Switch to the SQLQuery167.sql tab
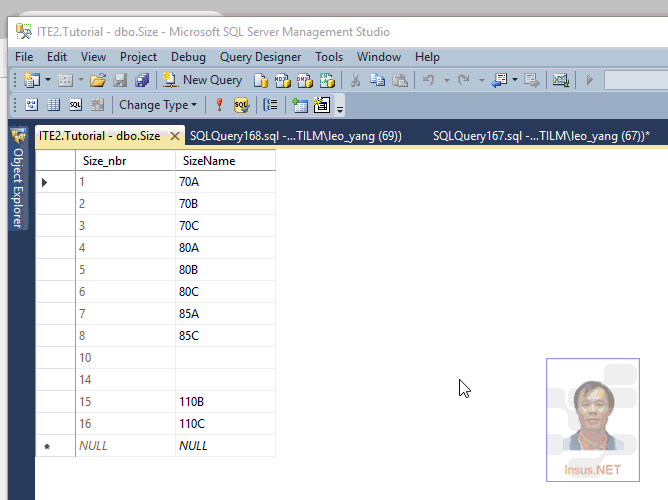The image size is (668, 500). (x=541, y=136)
